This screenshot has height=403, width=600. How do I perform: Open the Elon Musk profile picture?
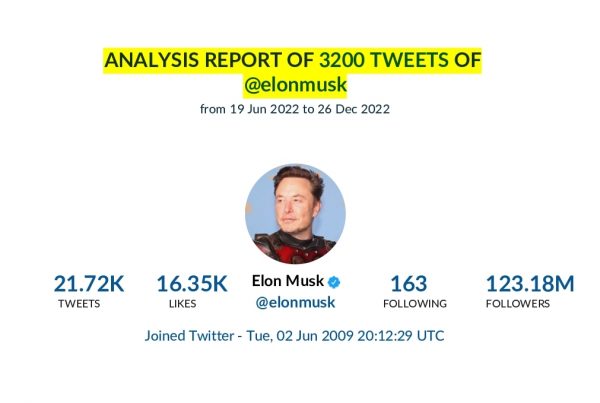coord(295,214)
